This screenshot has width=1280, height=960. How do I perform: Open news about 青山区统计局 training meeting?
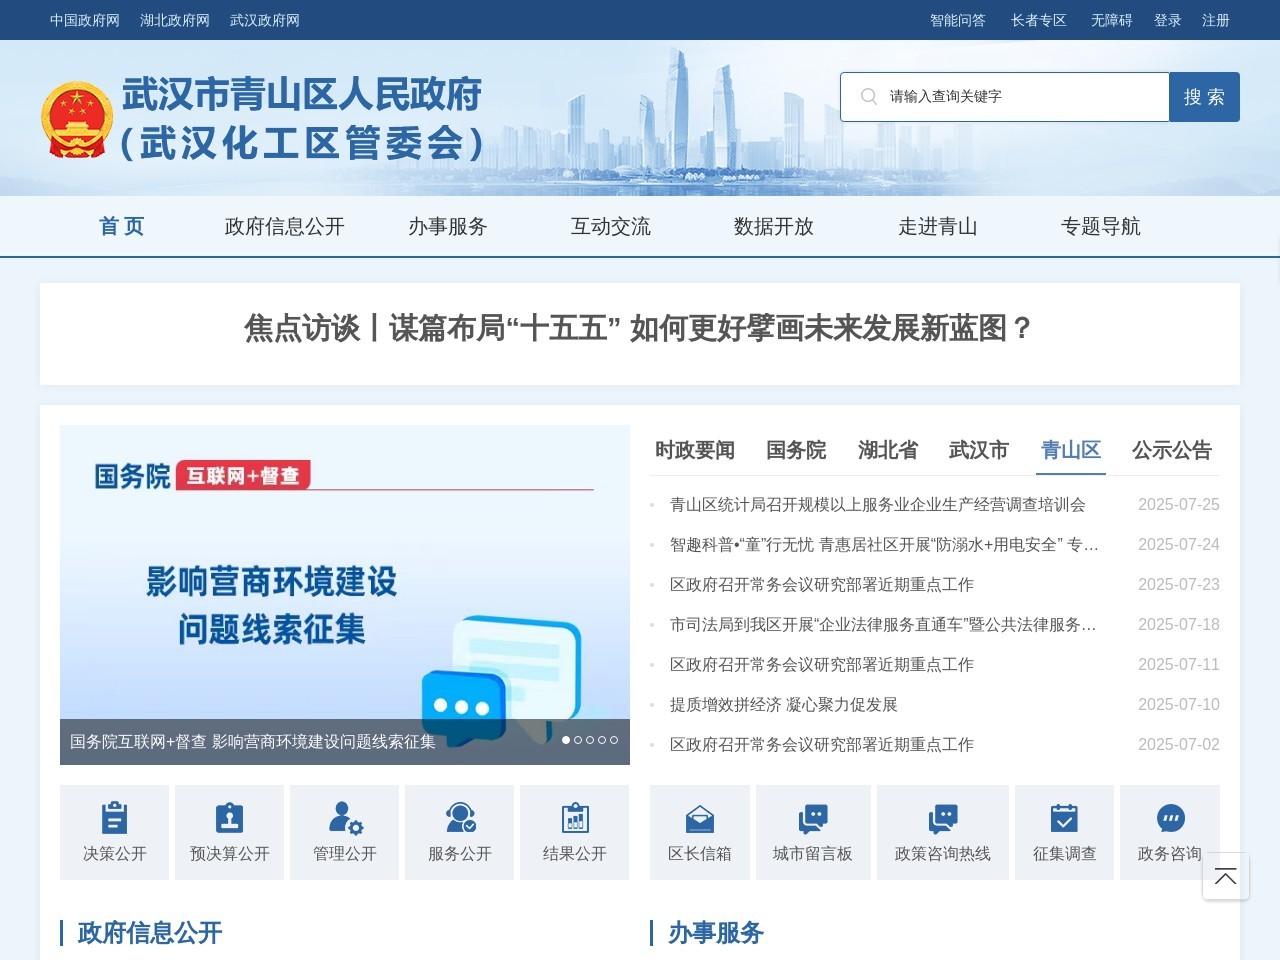point(877,505)
